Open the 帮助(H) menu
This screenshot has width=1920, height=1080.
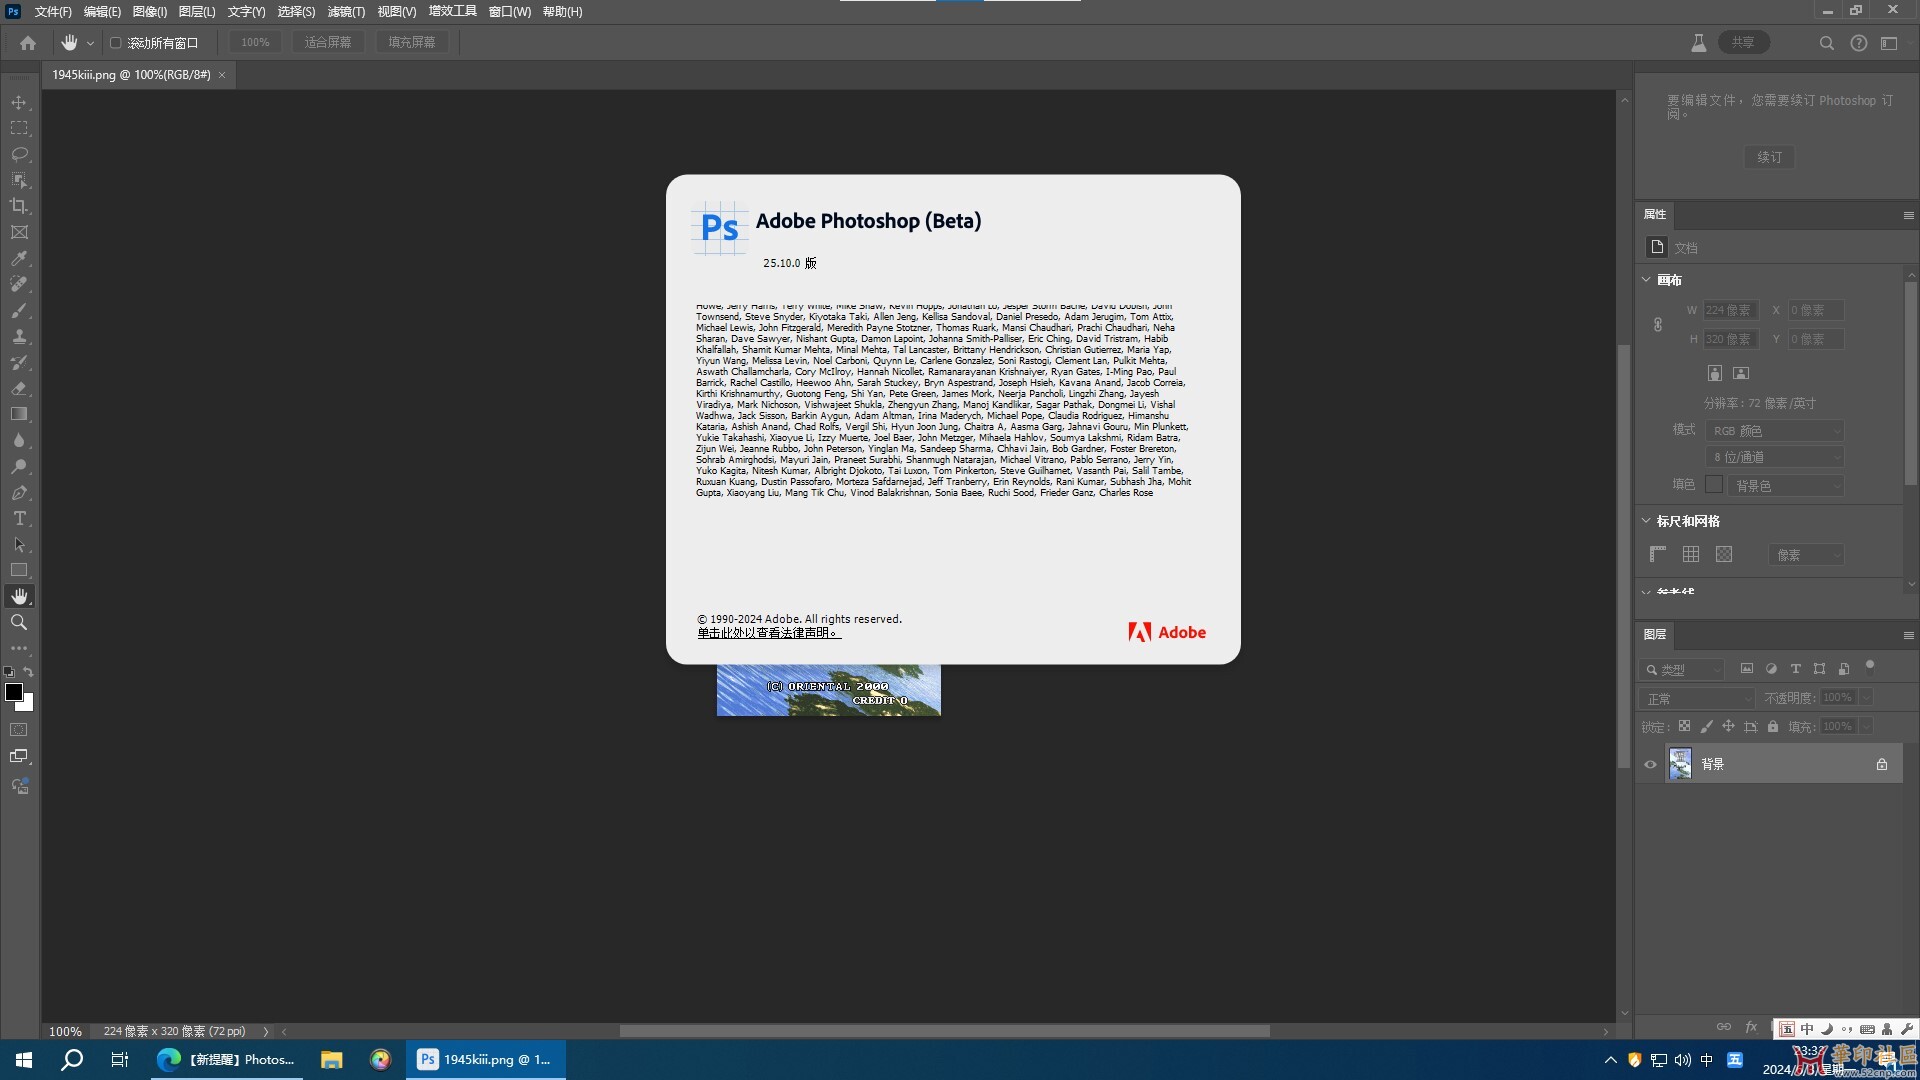pyautogui.click(x=562, y=12)
